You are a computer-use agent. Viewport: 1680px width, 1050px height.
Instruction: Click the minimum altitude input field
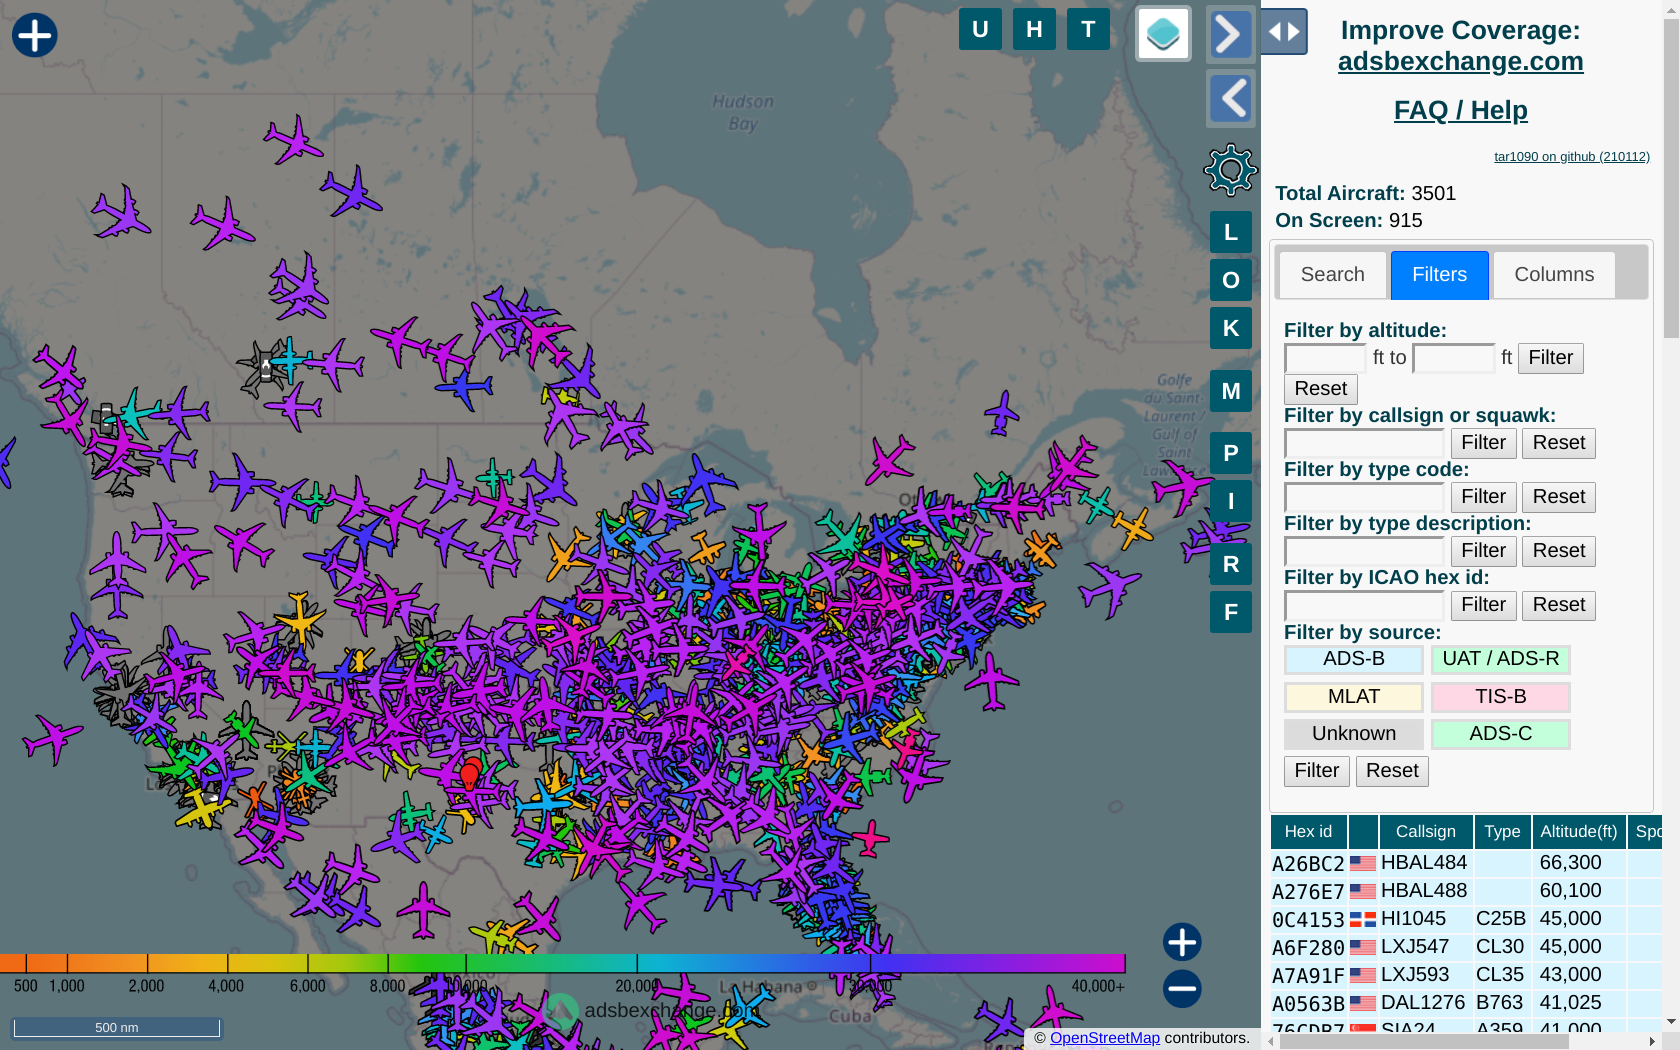[x=1325, y=358]
